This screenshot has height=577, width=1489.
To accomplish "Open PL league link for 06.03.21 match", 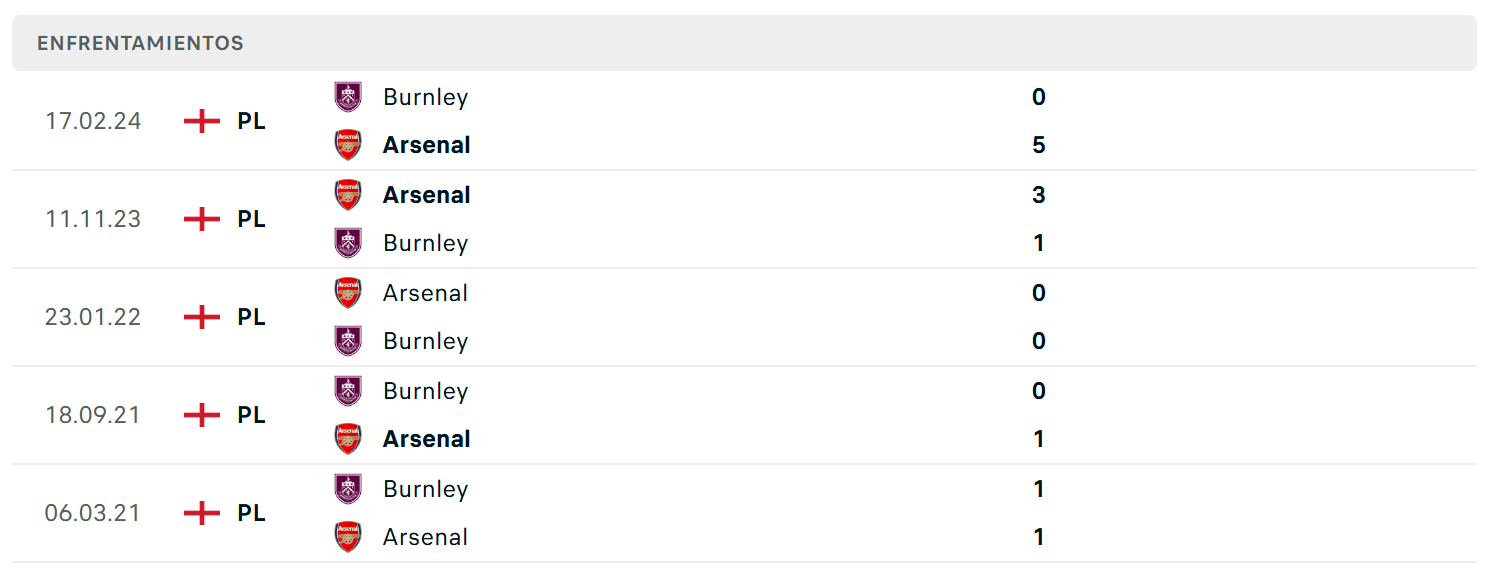I will pos(251,513).
